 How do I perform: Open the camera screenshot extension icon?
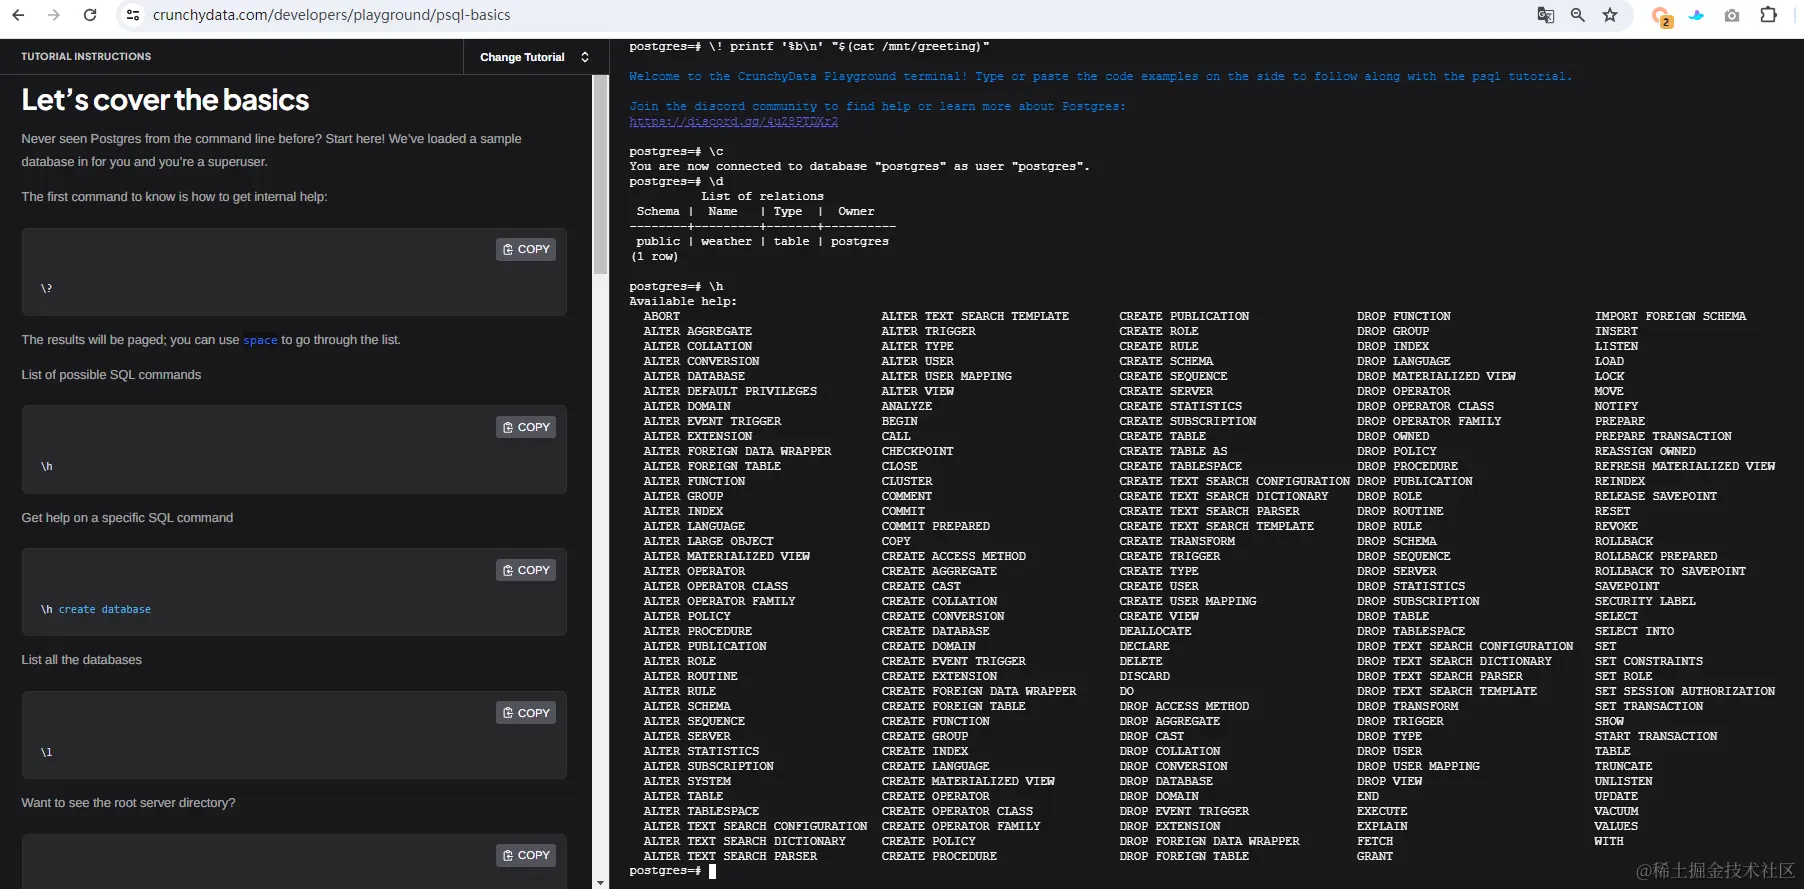1732,15
